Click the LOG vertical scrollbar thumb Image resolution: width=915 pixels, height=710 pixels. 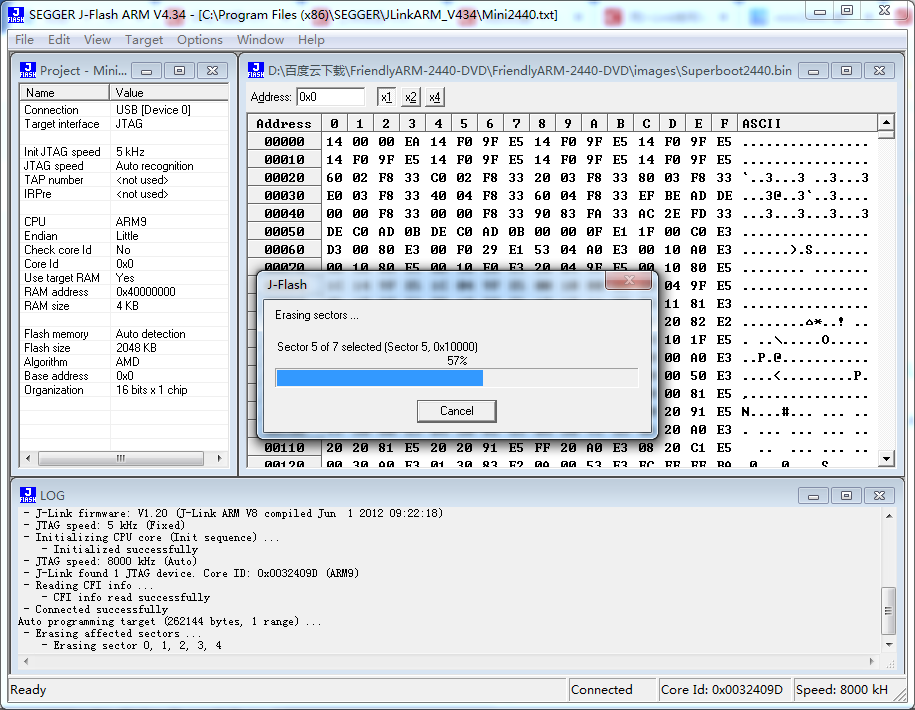[889, 611]
